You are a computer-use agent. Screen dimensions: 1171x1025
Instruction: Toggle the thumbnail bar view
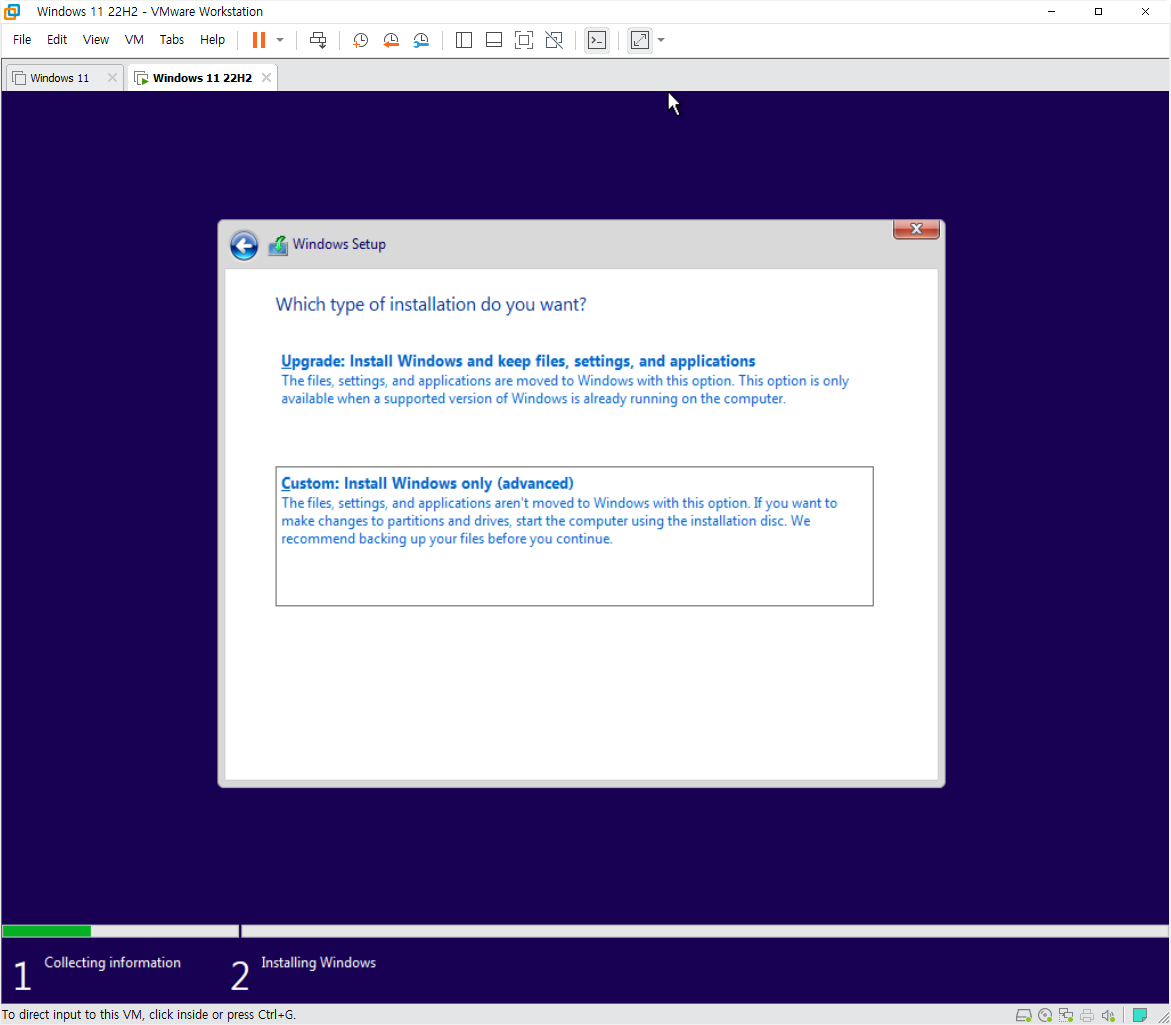[494, 40]
